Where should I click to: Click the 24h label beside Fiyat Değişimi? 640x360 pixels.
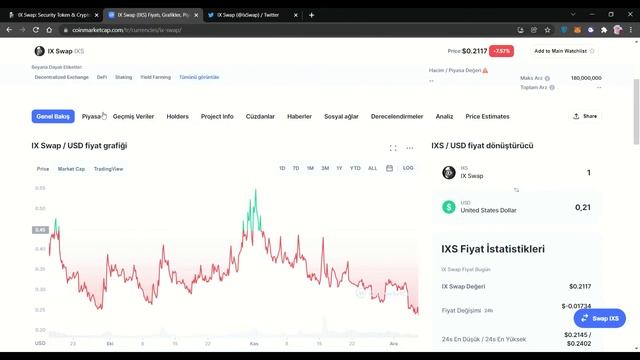click(489, 311)
